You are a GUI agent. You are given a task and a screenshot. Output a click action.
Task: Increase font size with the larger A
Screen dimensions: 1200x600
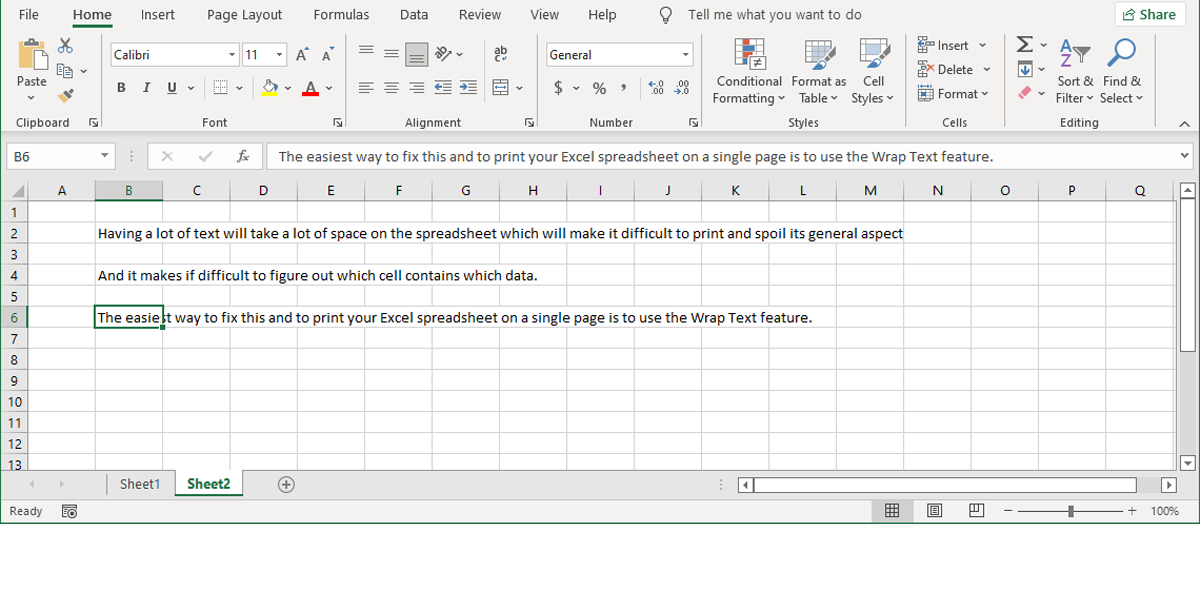(x=302, y=55)
